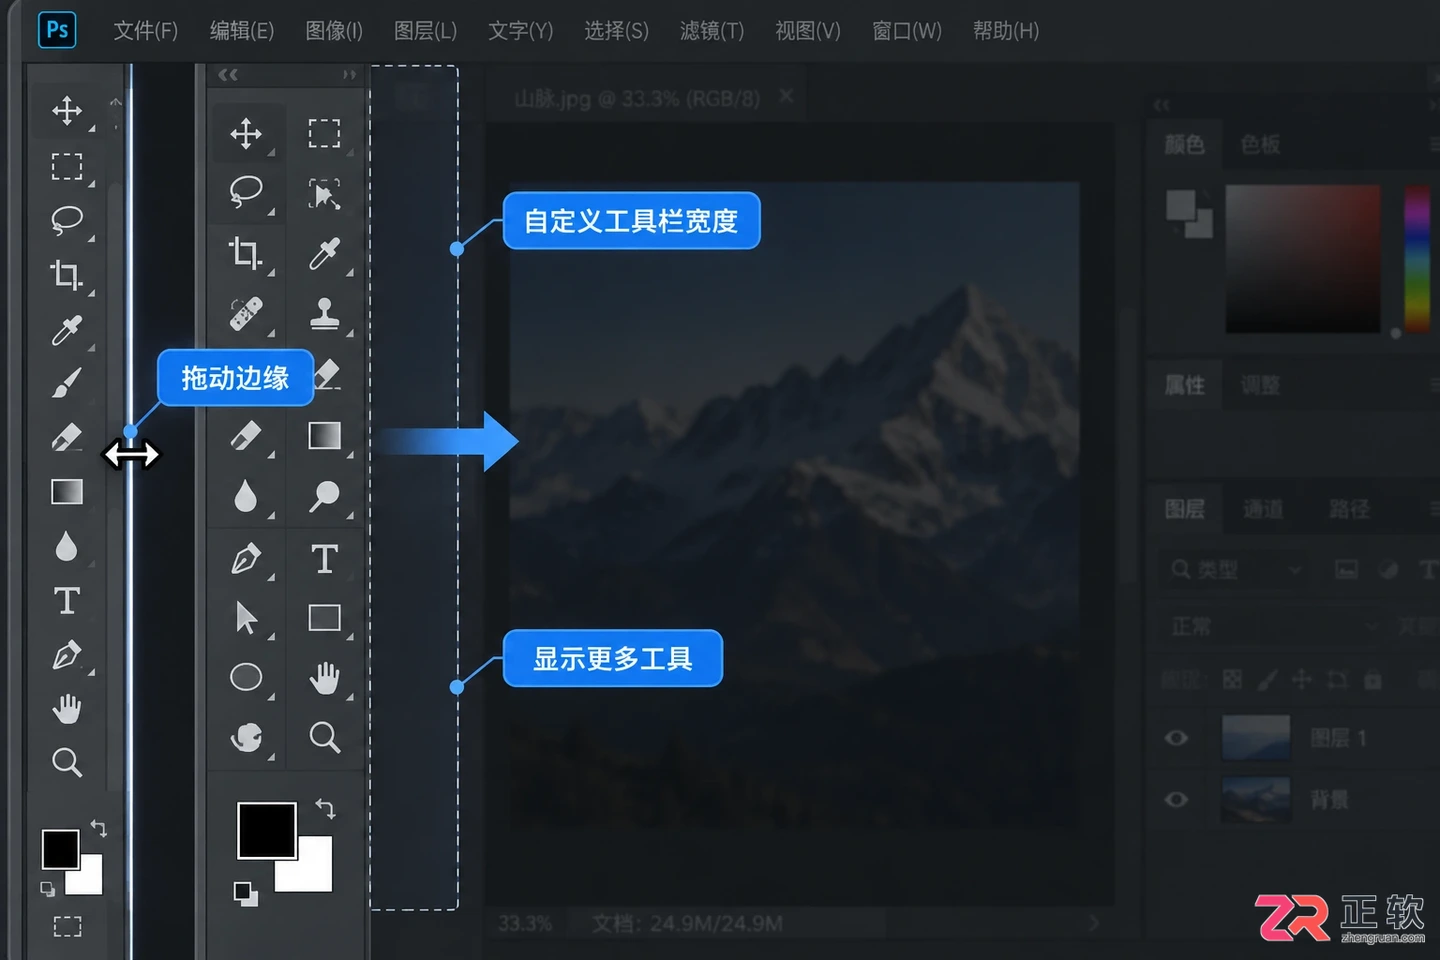Viewport: 1440px width, 960px height.
Task: Click globe-shaped tool beside two-column Zoom tool
Action: [246, 738]
